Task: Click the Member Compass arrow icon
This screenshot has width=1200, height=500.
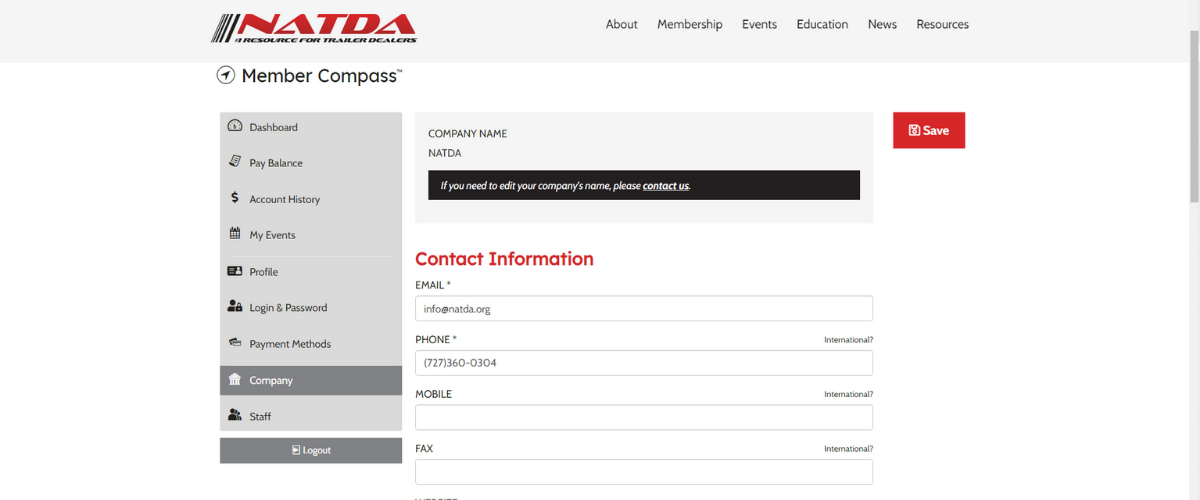Action: click(x=226, y=75)
